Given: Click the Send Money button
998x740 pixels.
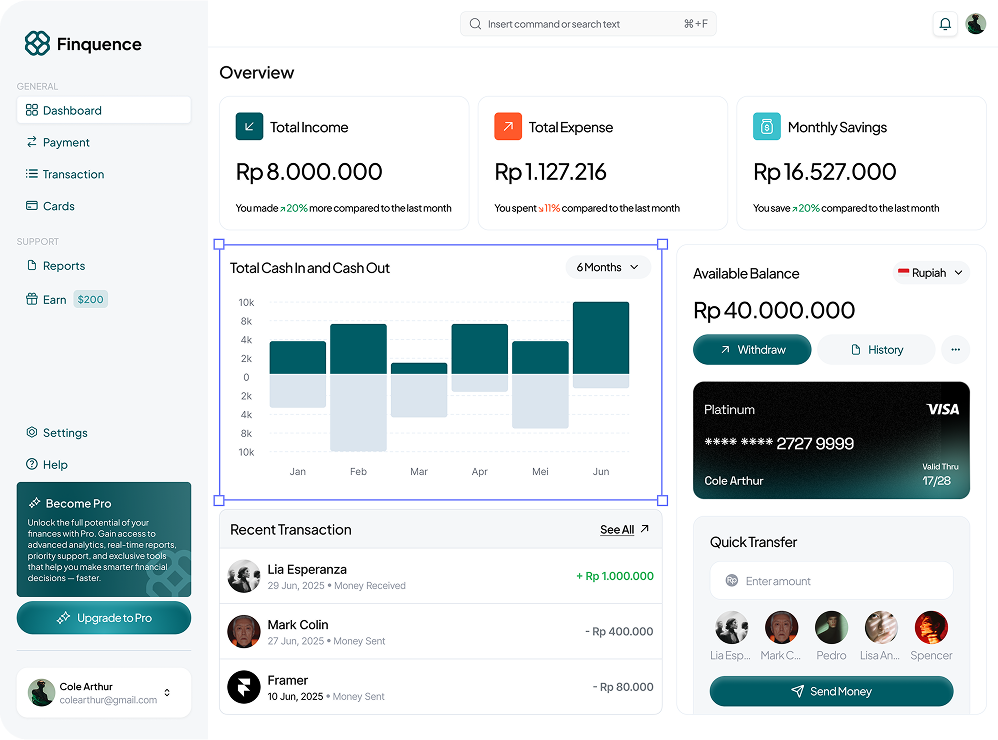Looking at the screenshot, I should [x=831, y=691].
